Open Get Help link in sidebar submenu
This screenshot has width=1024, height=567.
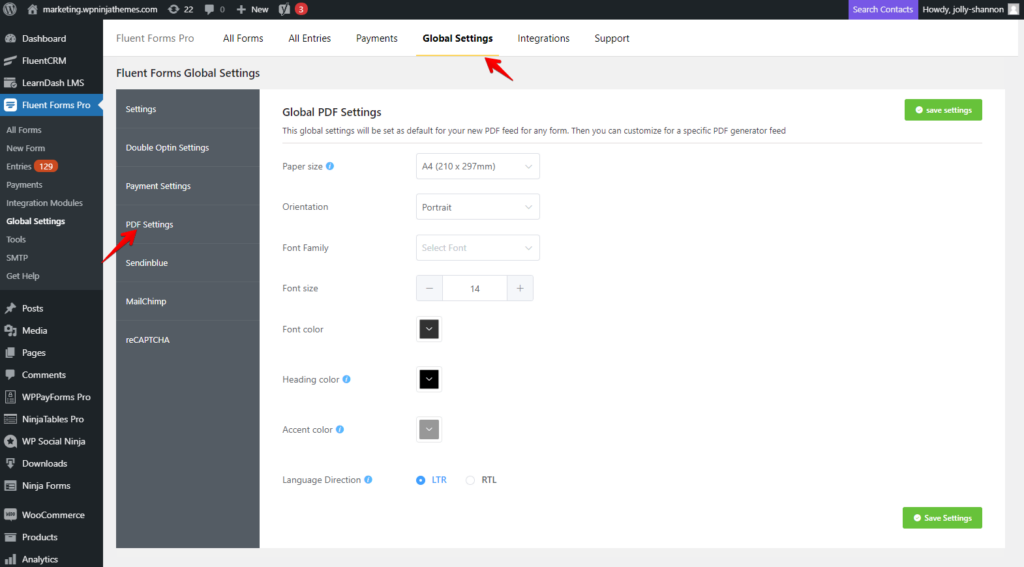click(x=23, y=276)
